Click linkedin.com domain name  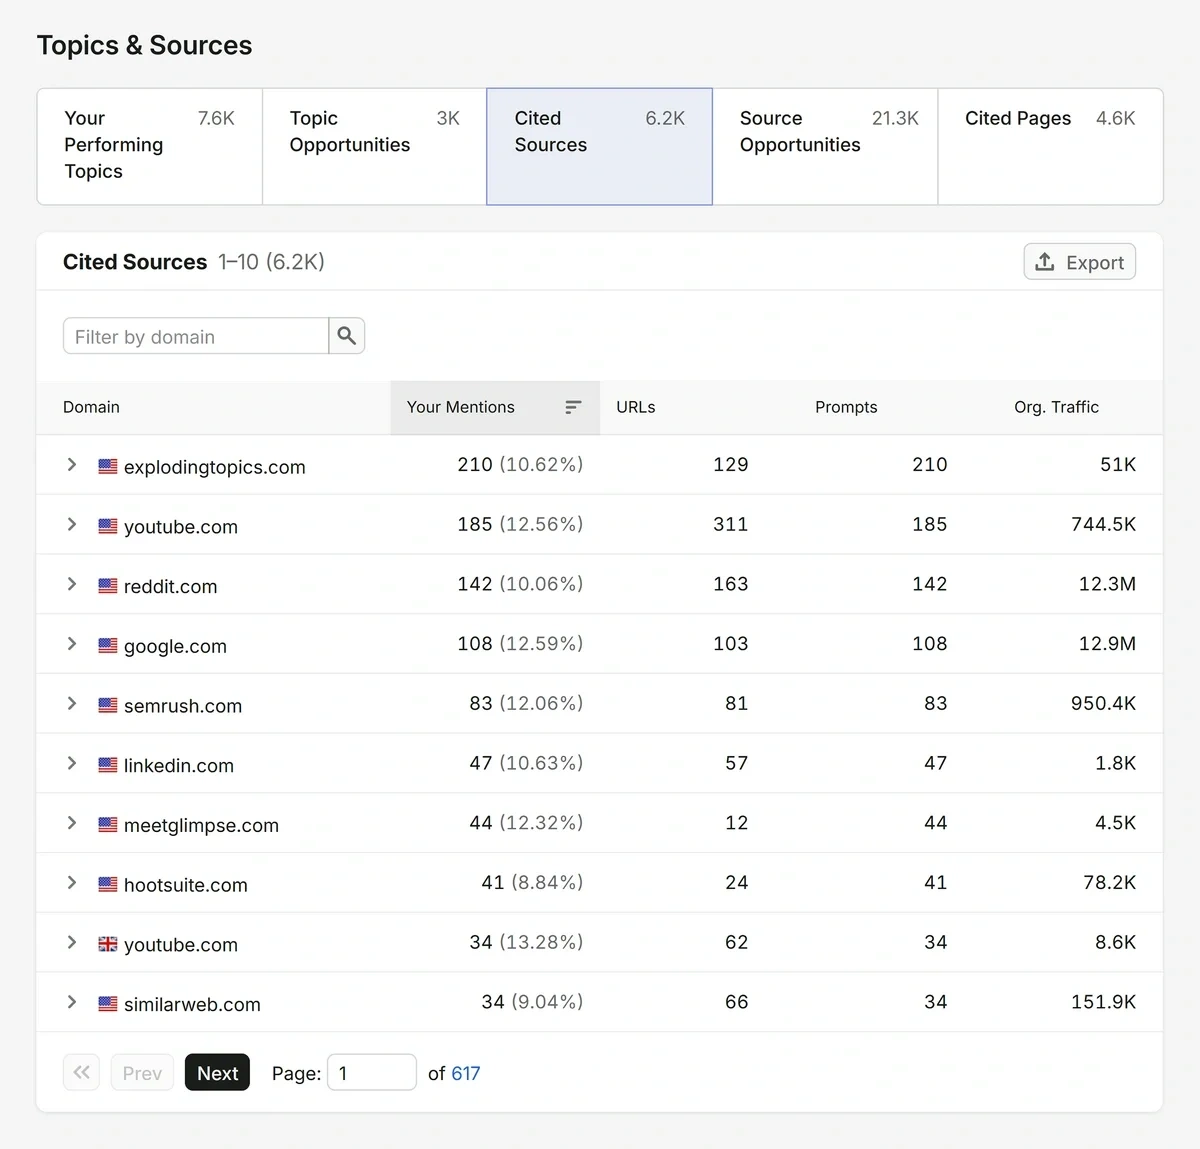coord(179,765)
